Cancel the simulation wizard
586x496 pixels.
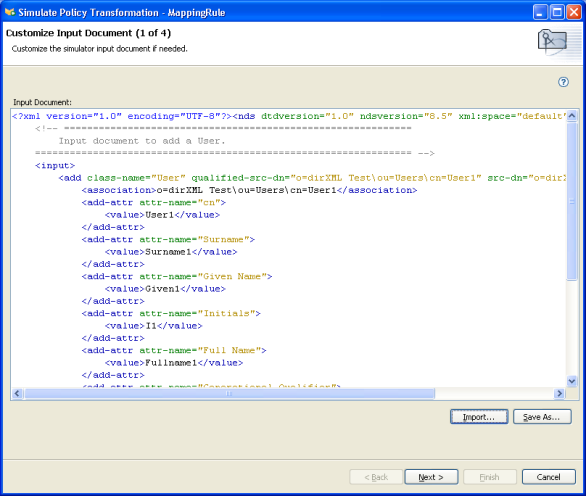(548, 477)
